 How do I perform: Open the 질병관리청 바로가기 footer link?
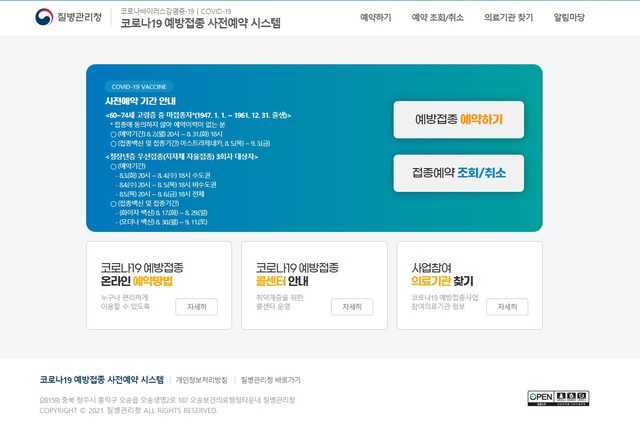[271, 380]
